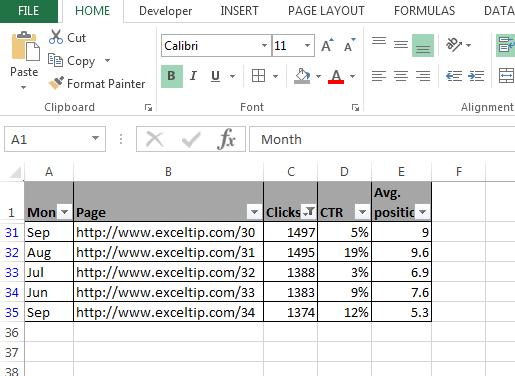Switch to the INSERT tab
The height and width of the screenshot is (376, 515).
click(x=239, y=11)
